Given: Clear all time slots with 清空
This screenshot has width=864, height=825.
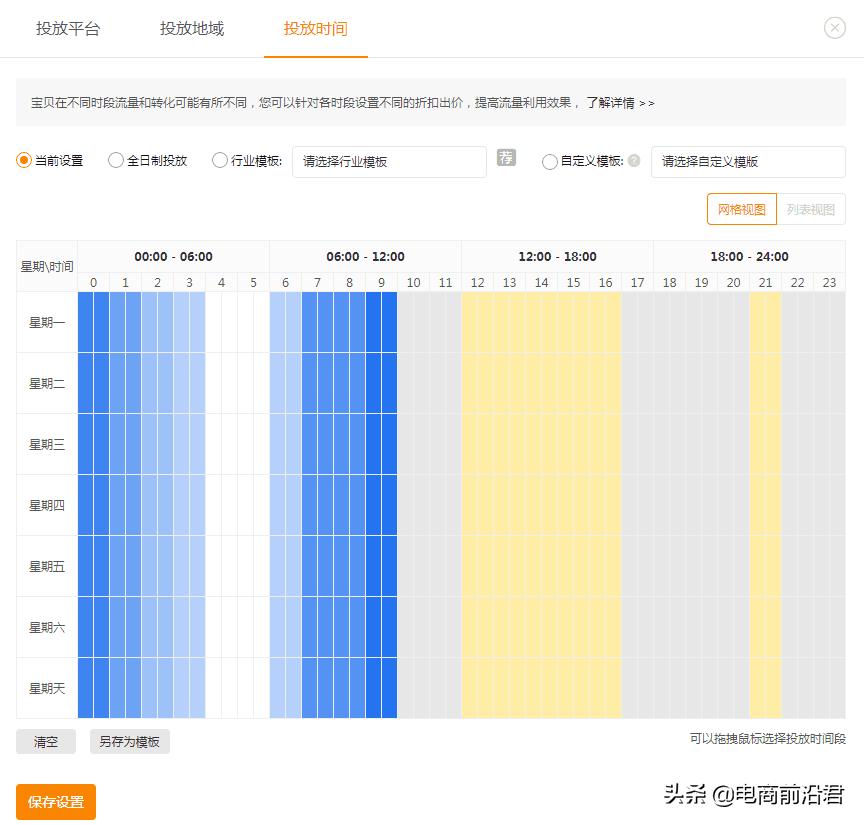Looking at the screenshot, I should tap(46, 742).
